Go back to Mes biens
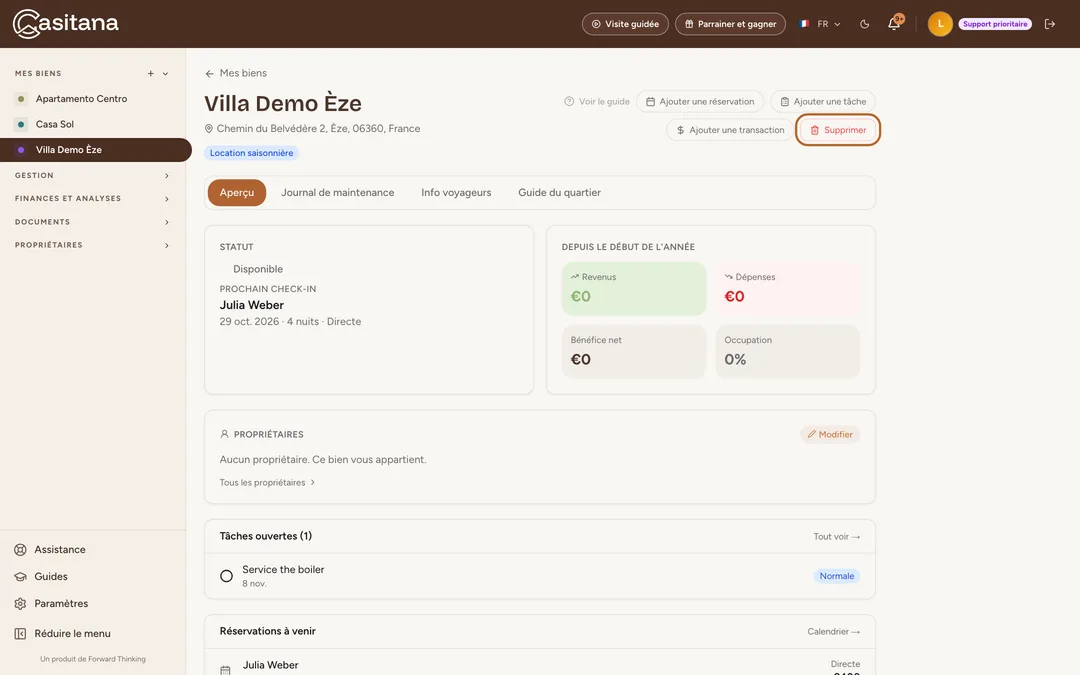Viewport: 1080px width, 675px height. click(x=236, y=73)
